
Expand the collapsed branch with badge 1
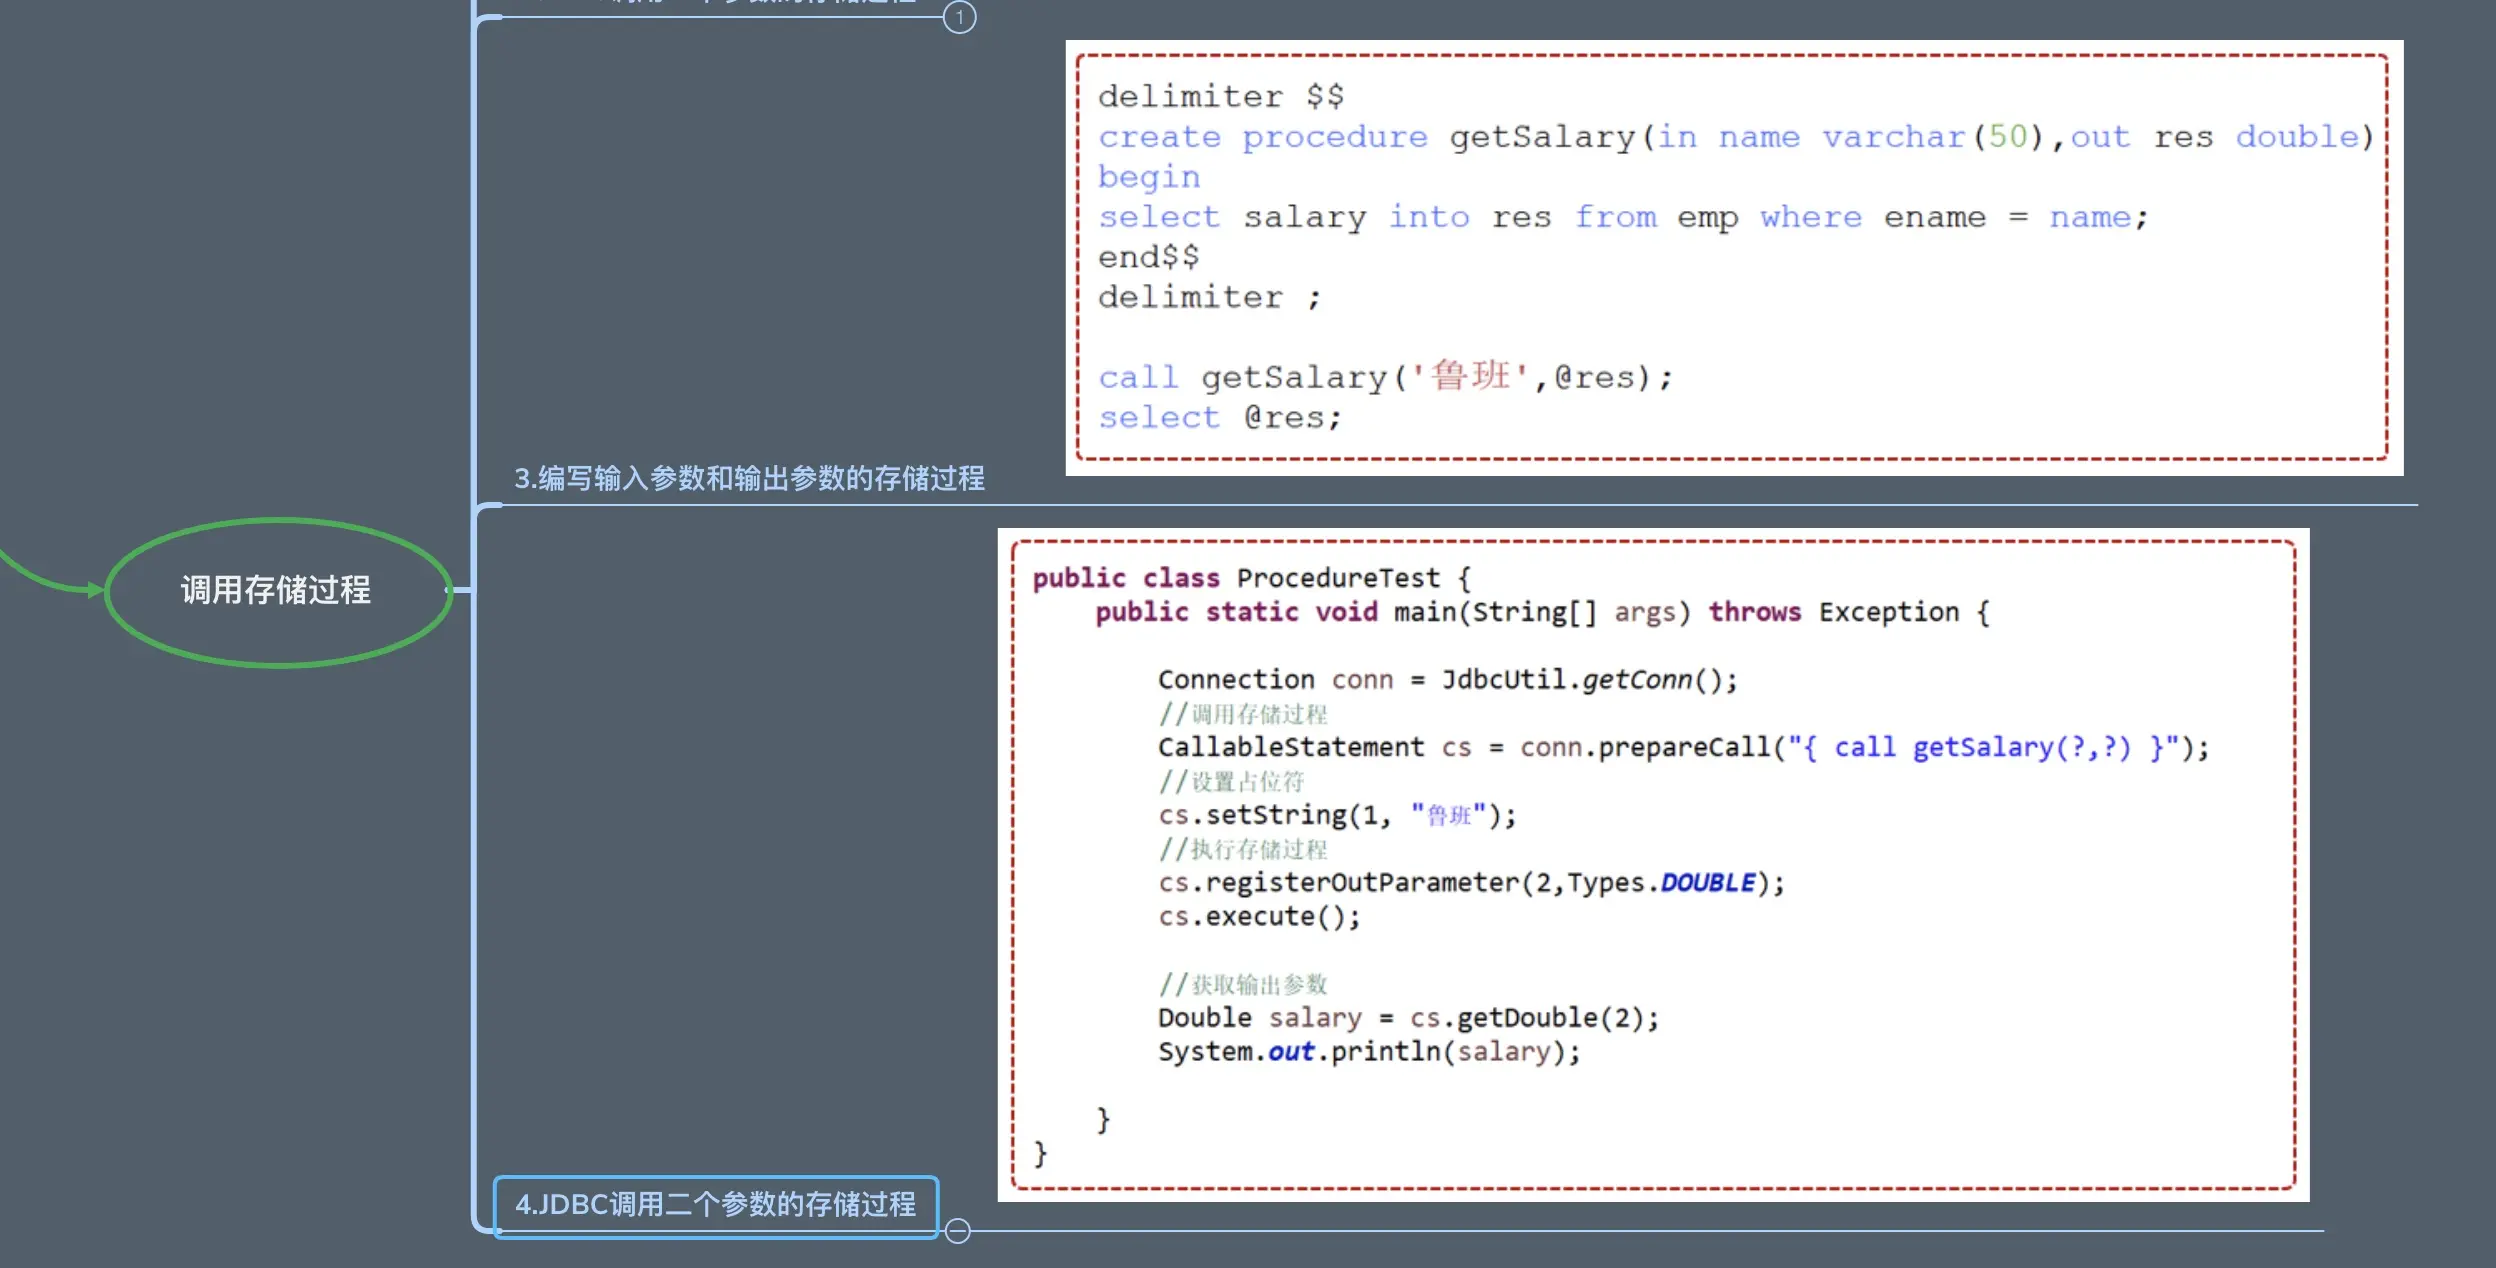[x=959, y=17]
